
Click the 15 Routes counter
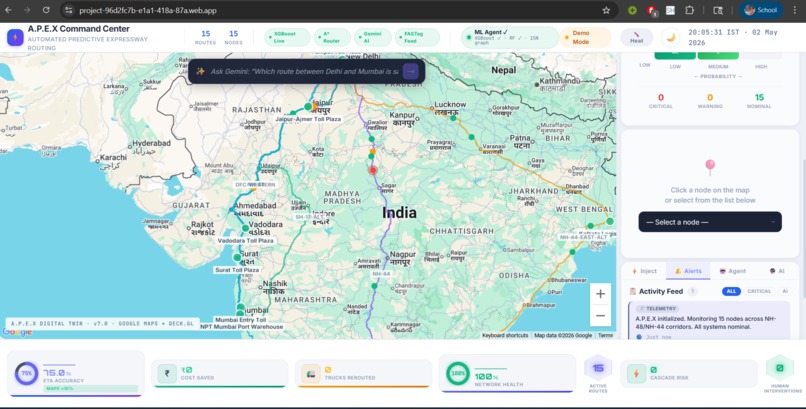[205, 38]
